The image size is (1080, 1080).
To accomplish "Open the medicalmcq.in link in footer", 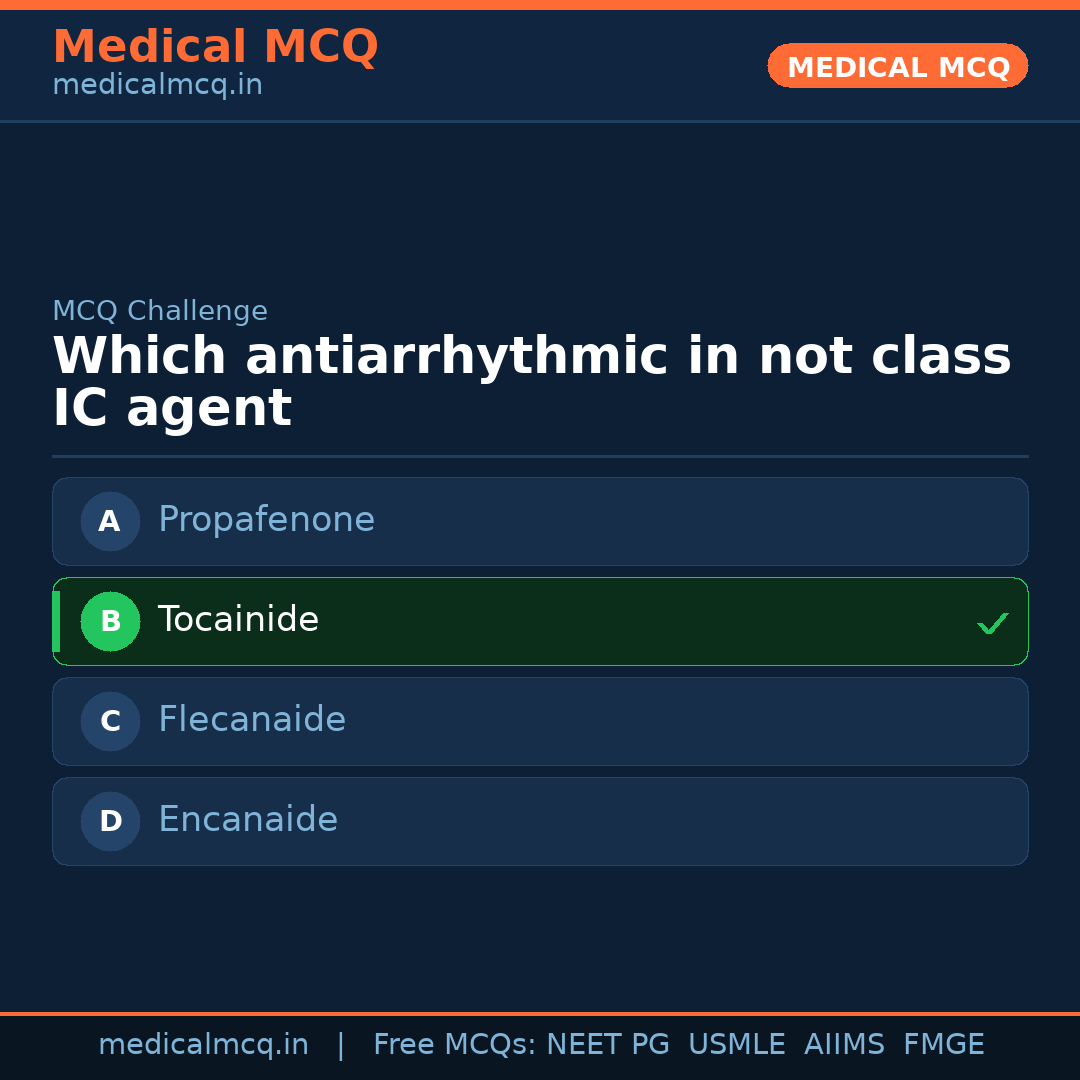I will click(x=203, y=1045).
